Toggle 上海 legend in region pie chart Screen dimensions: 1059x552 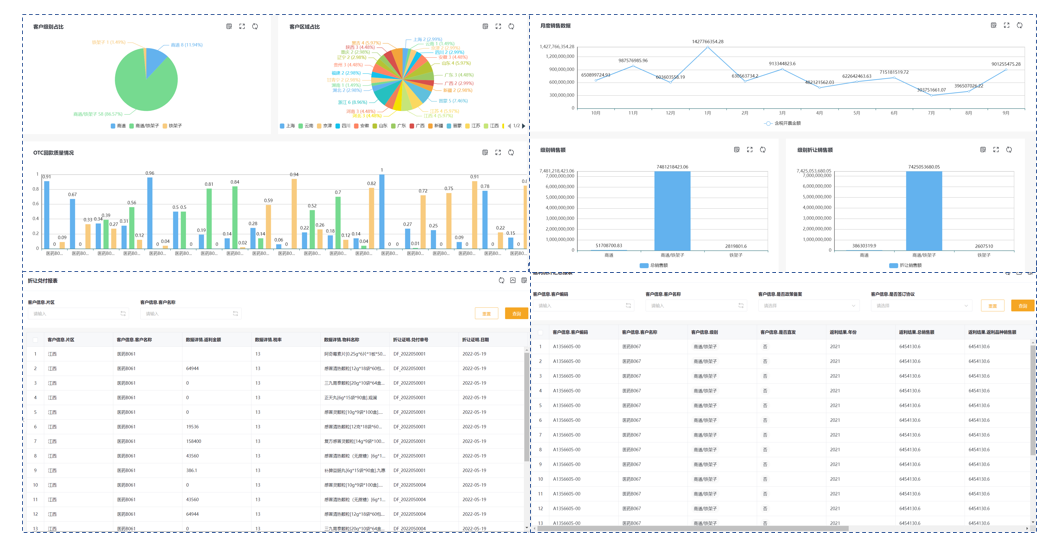[x=287, y=126]
